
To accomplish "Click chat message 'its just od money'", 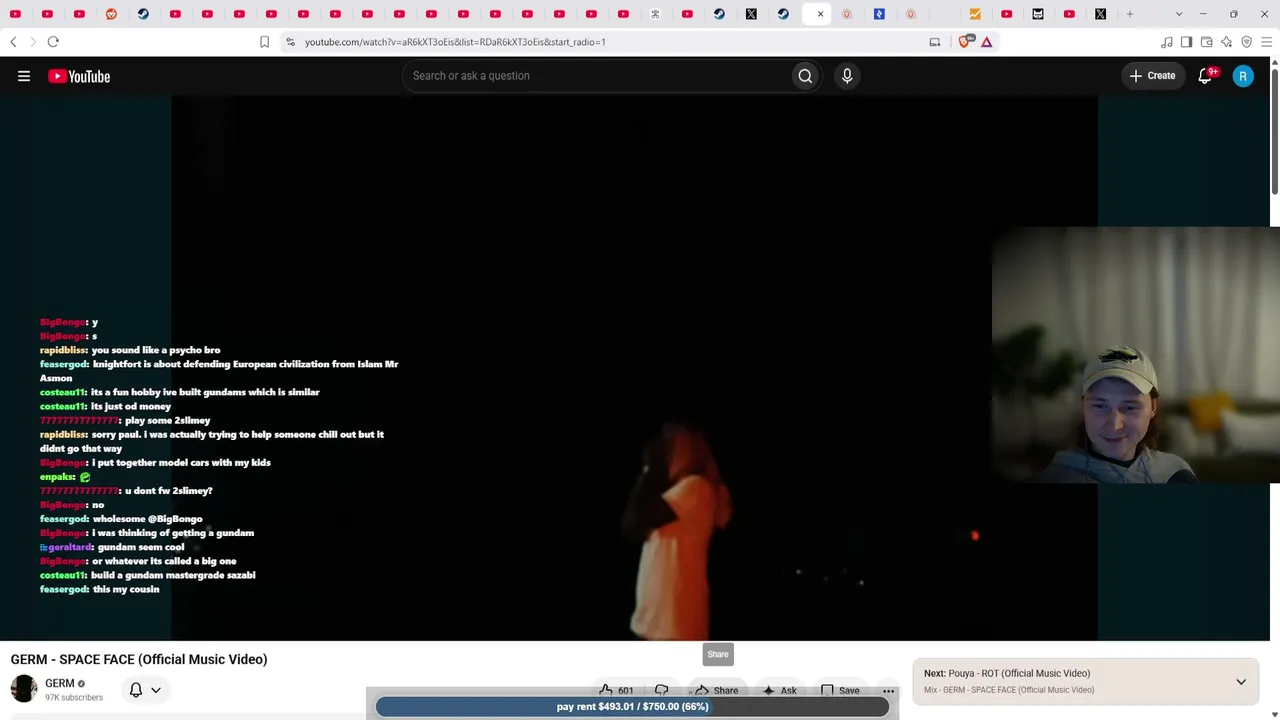I will [x=131, y=407].
